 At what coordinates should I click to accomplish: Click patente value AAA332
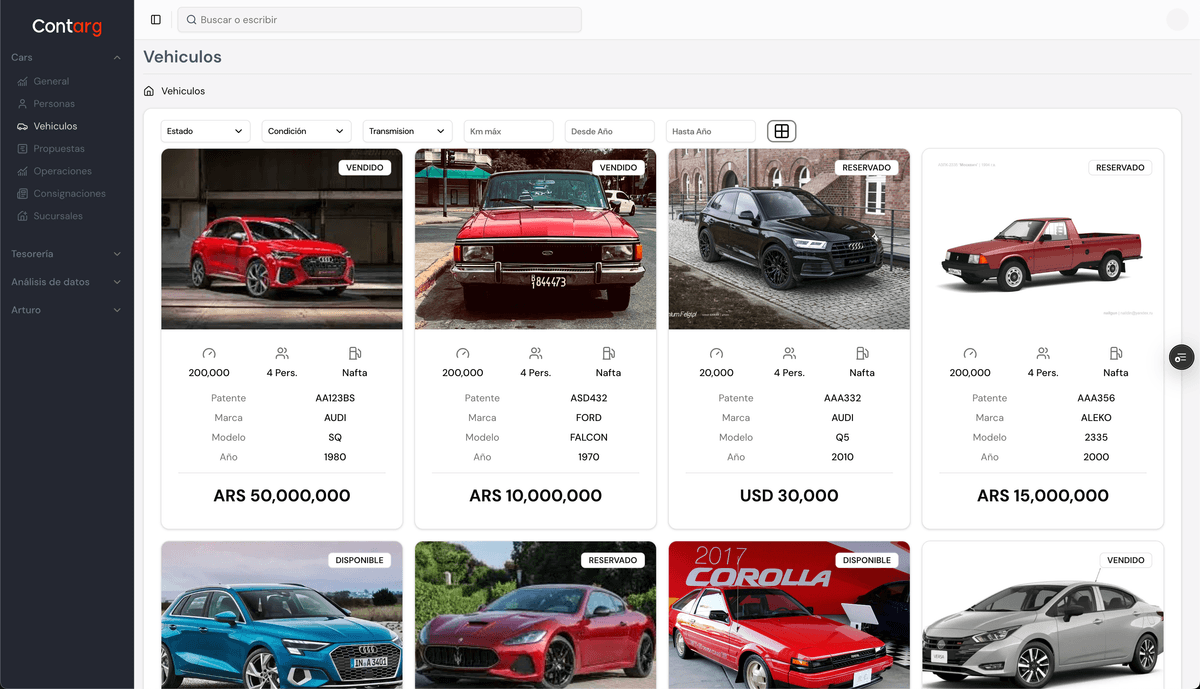point(843,398)
